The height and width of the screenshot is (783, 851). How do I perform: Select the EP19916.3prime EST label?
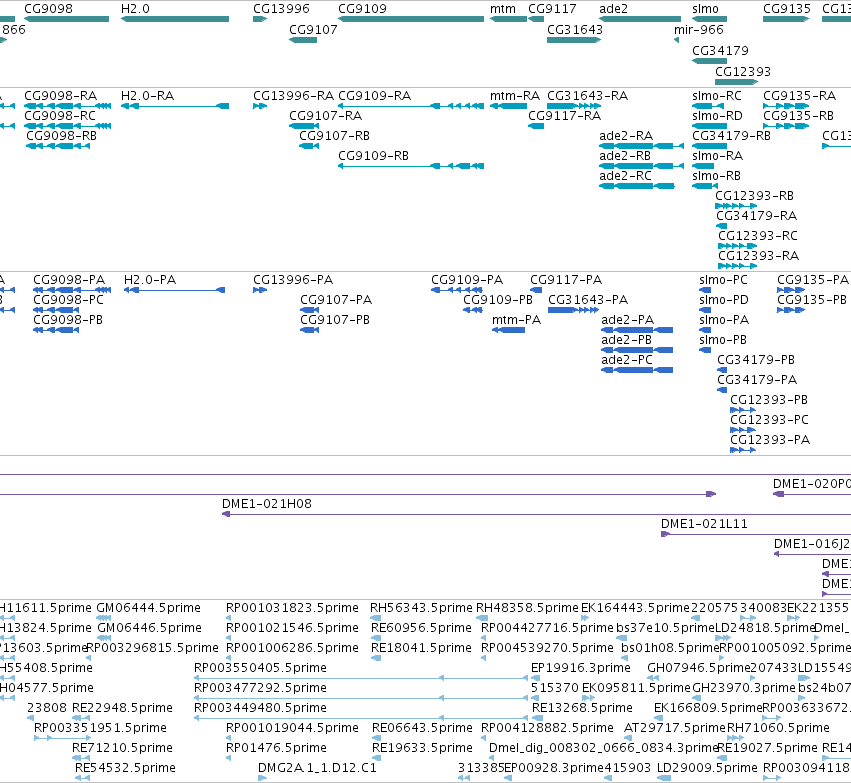[x=581, y=667]
